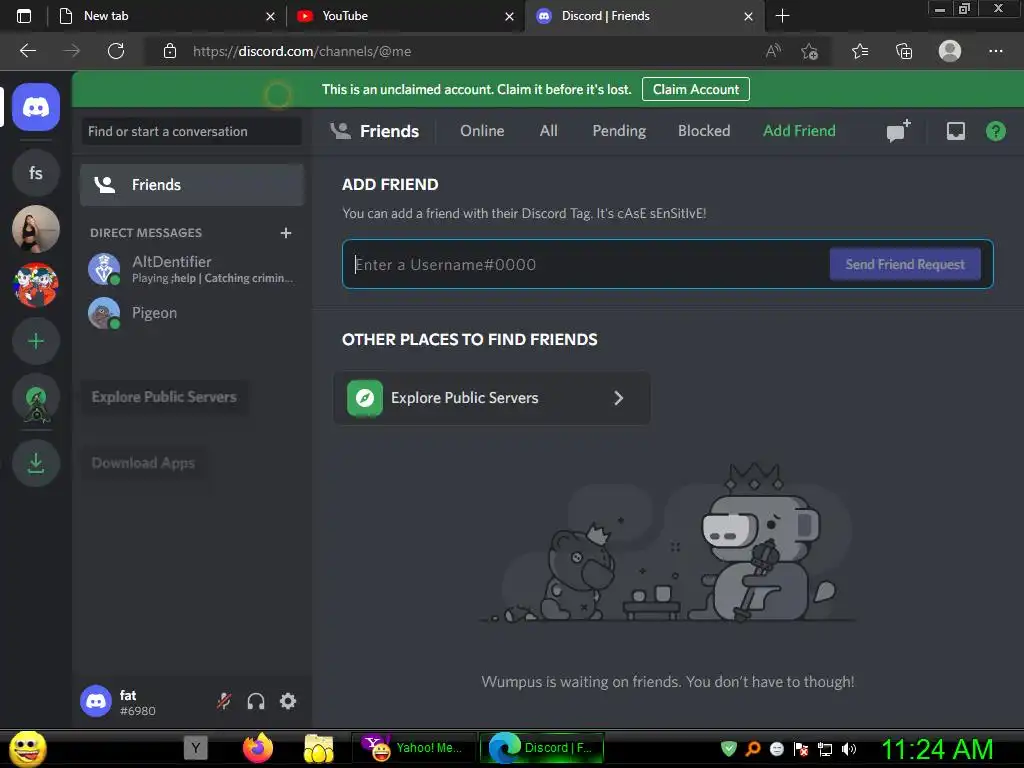Screen dimensions: 1024x768
Task: Open Discord home button
Action: (x=36, y=106)
